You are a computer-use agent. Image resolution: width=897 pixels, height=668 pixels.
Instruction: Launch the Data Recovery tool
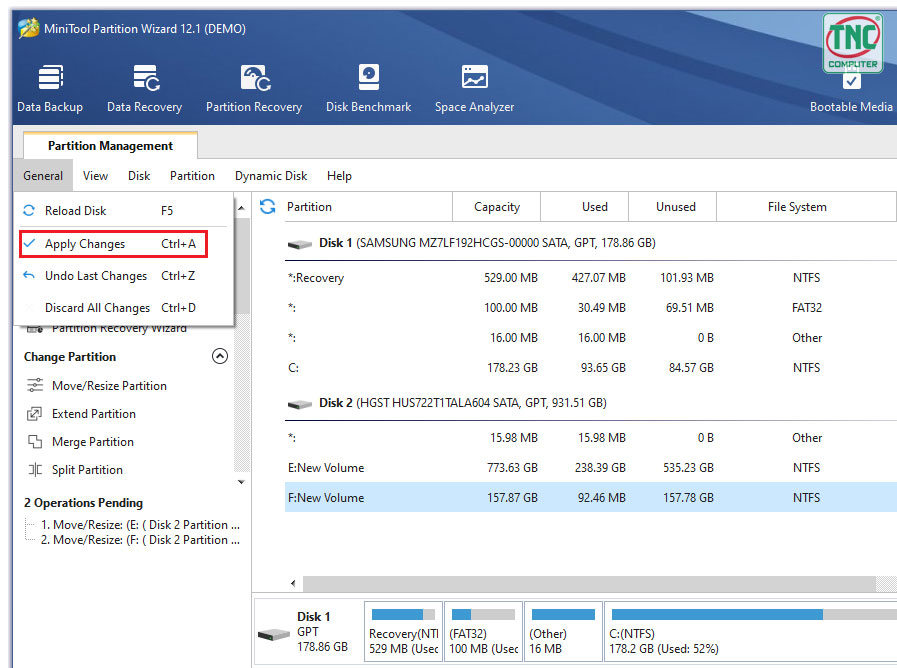point(144,89)
